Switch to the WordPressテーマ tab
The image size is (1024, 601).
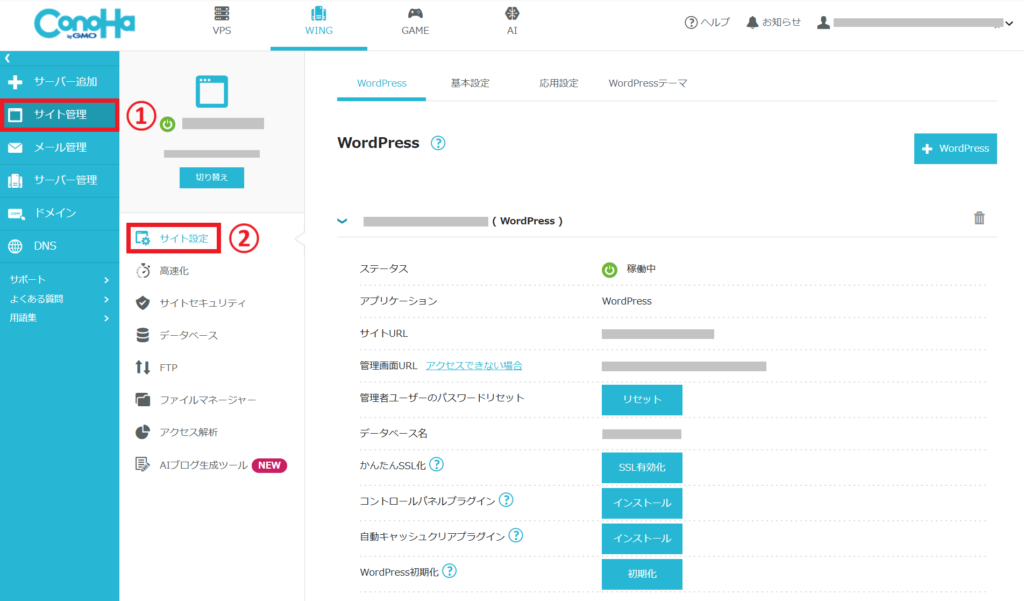[648, 84]
